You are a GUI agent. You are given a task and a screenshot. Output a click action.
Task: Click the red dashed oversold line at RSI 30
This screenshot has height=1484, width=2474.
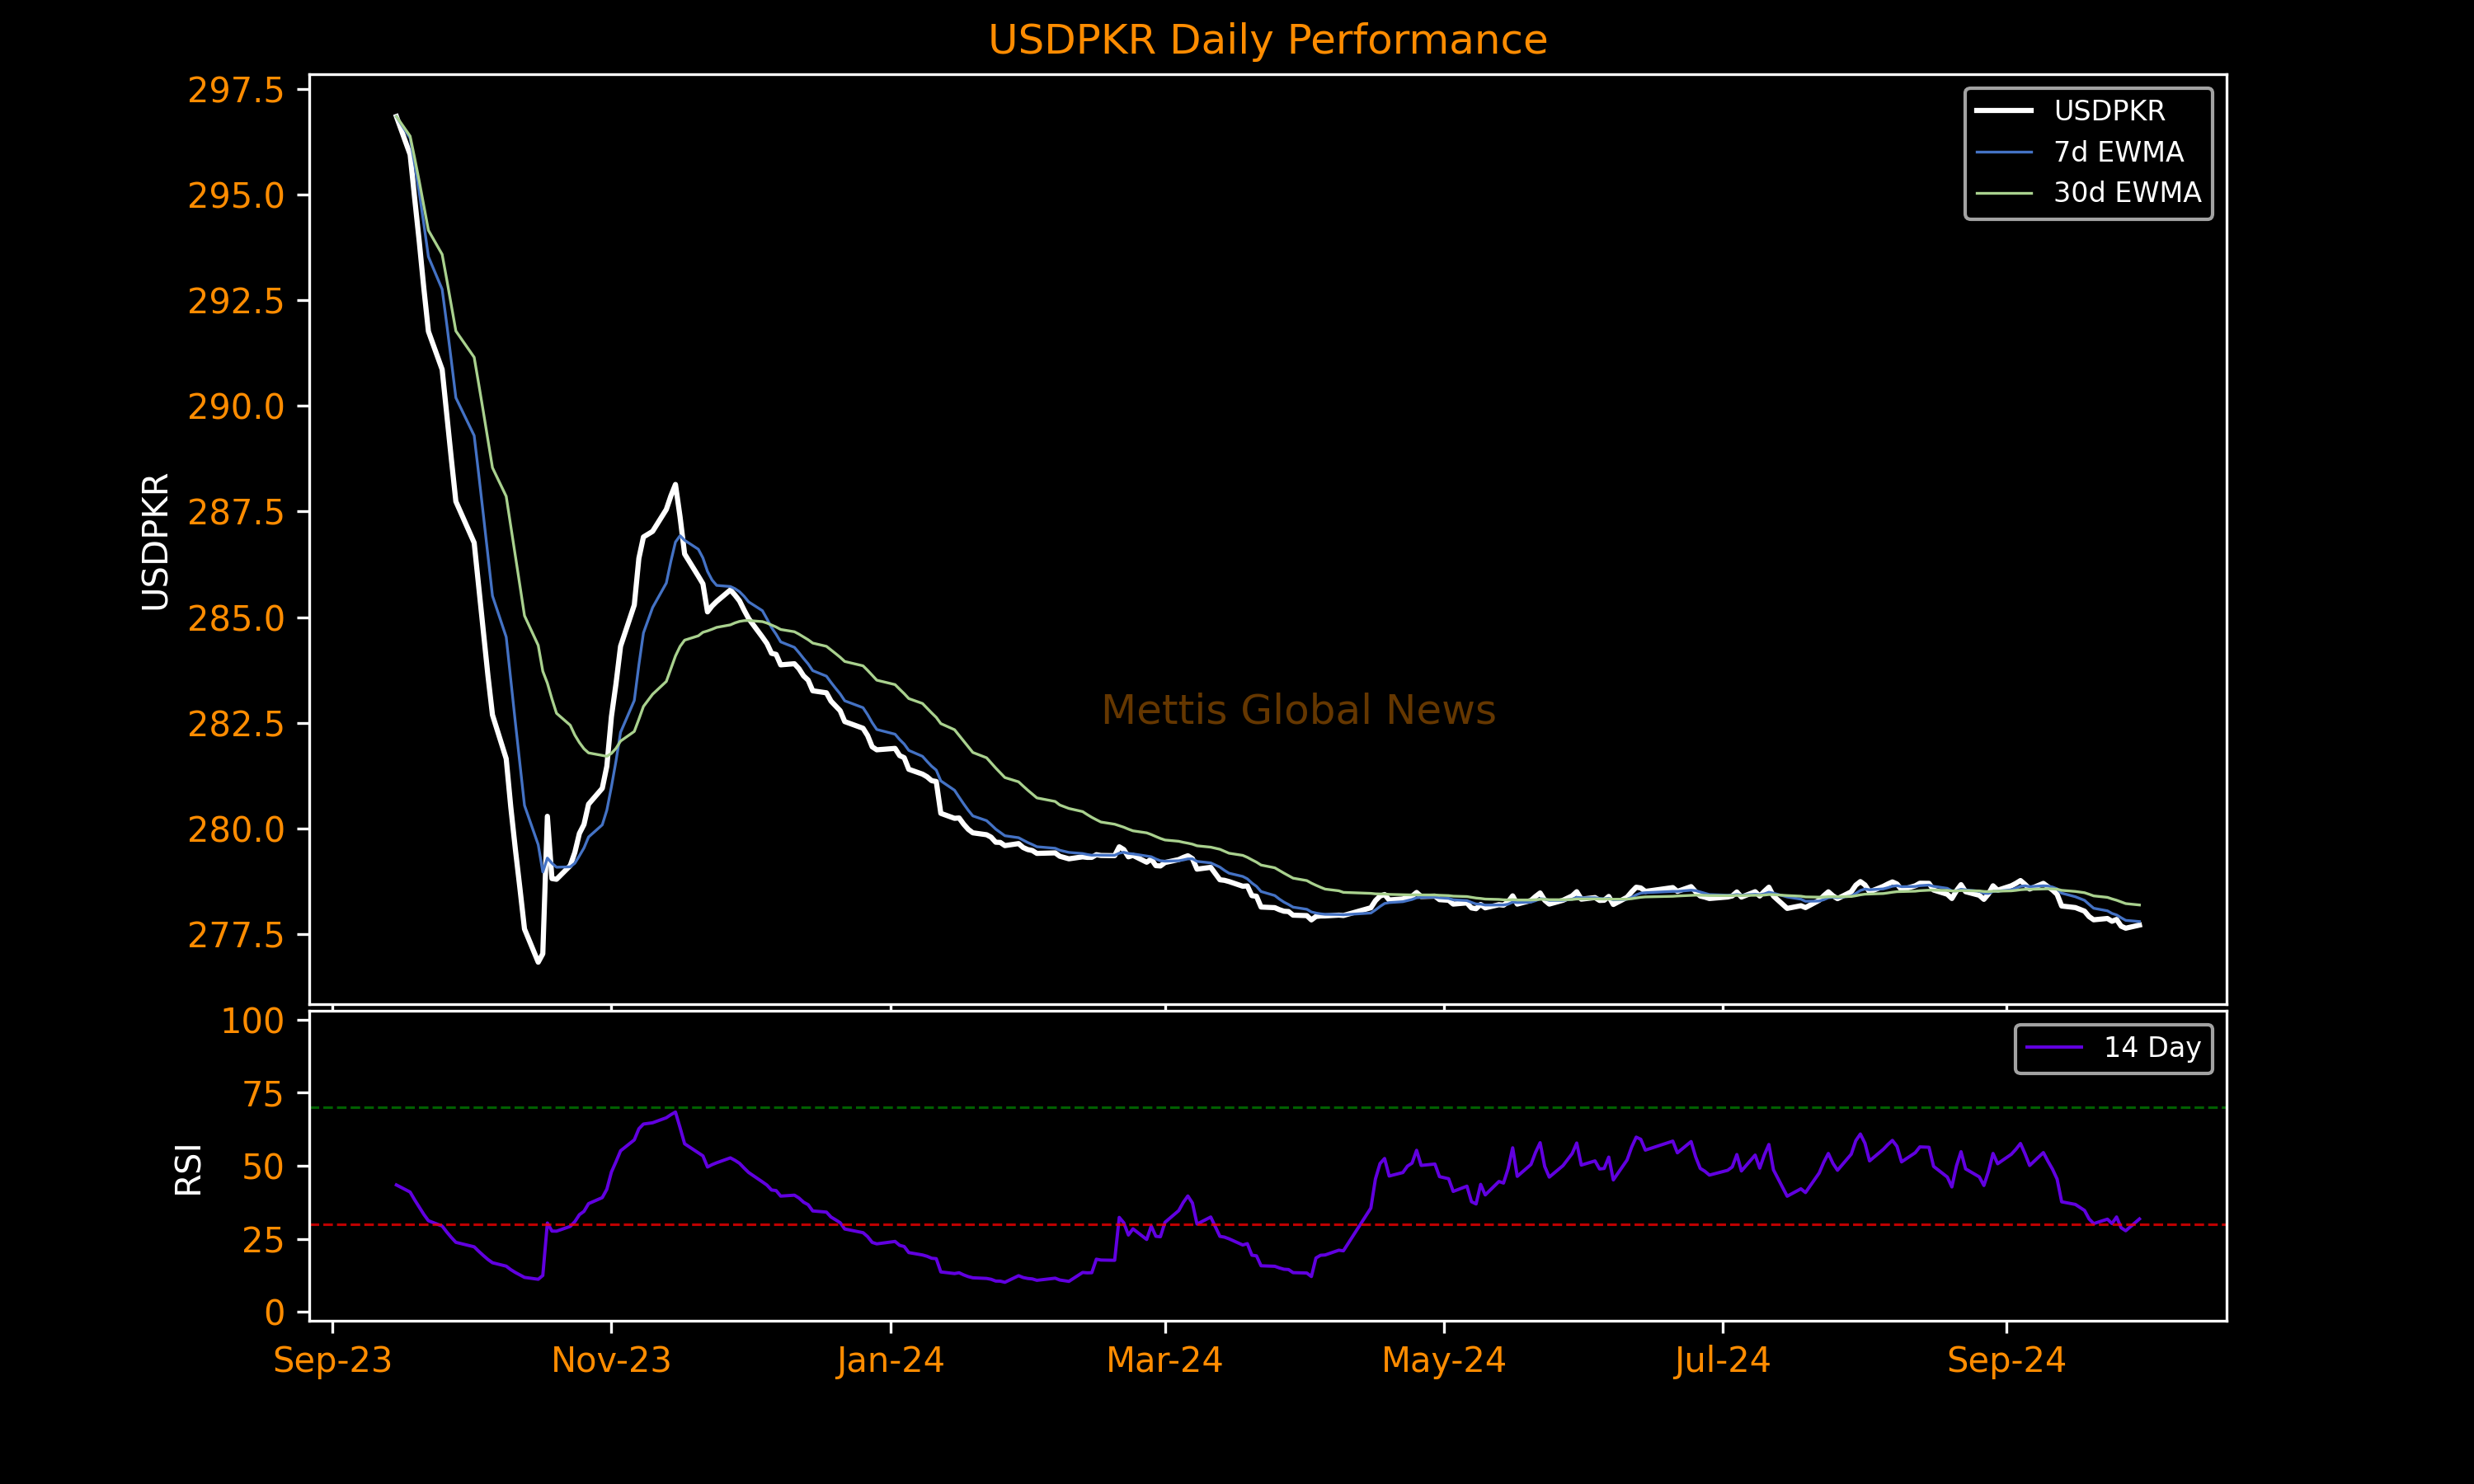click(1268, 1225)
